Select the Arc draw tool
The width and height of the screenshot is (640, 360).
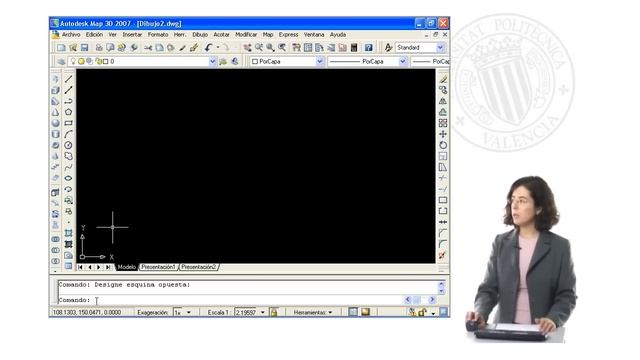[68, 134]
